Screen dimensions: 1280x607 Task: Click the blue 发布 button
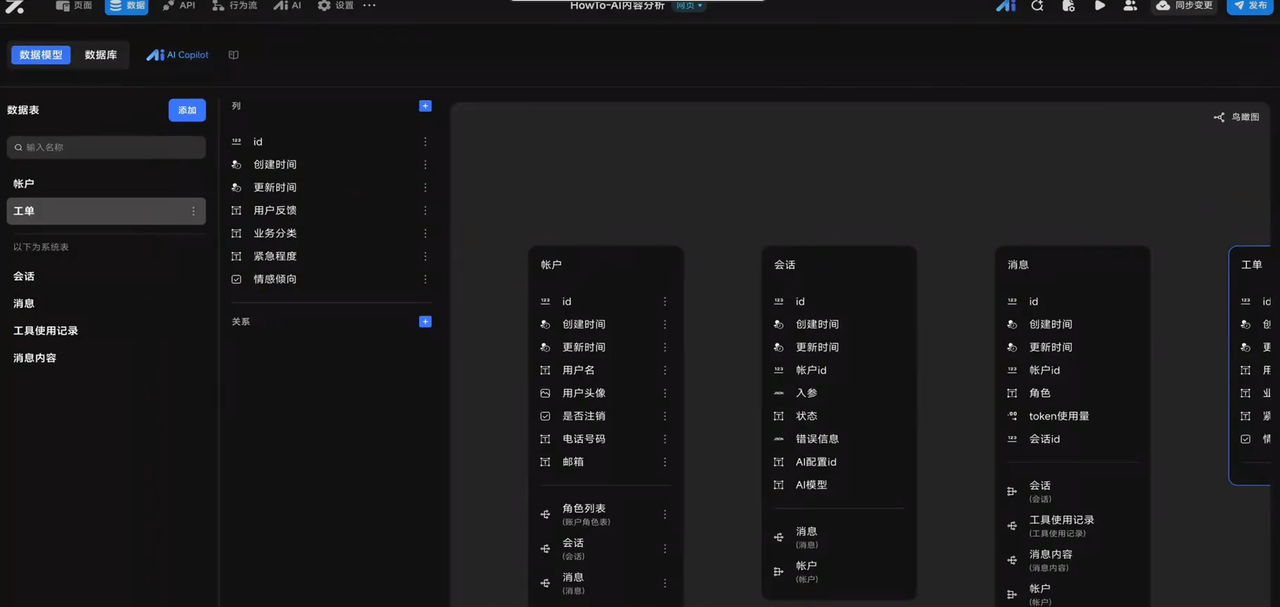coord(1250,6)
